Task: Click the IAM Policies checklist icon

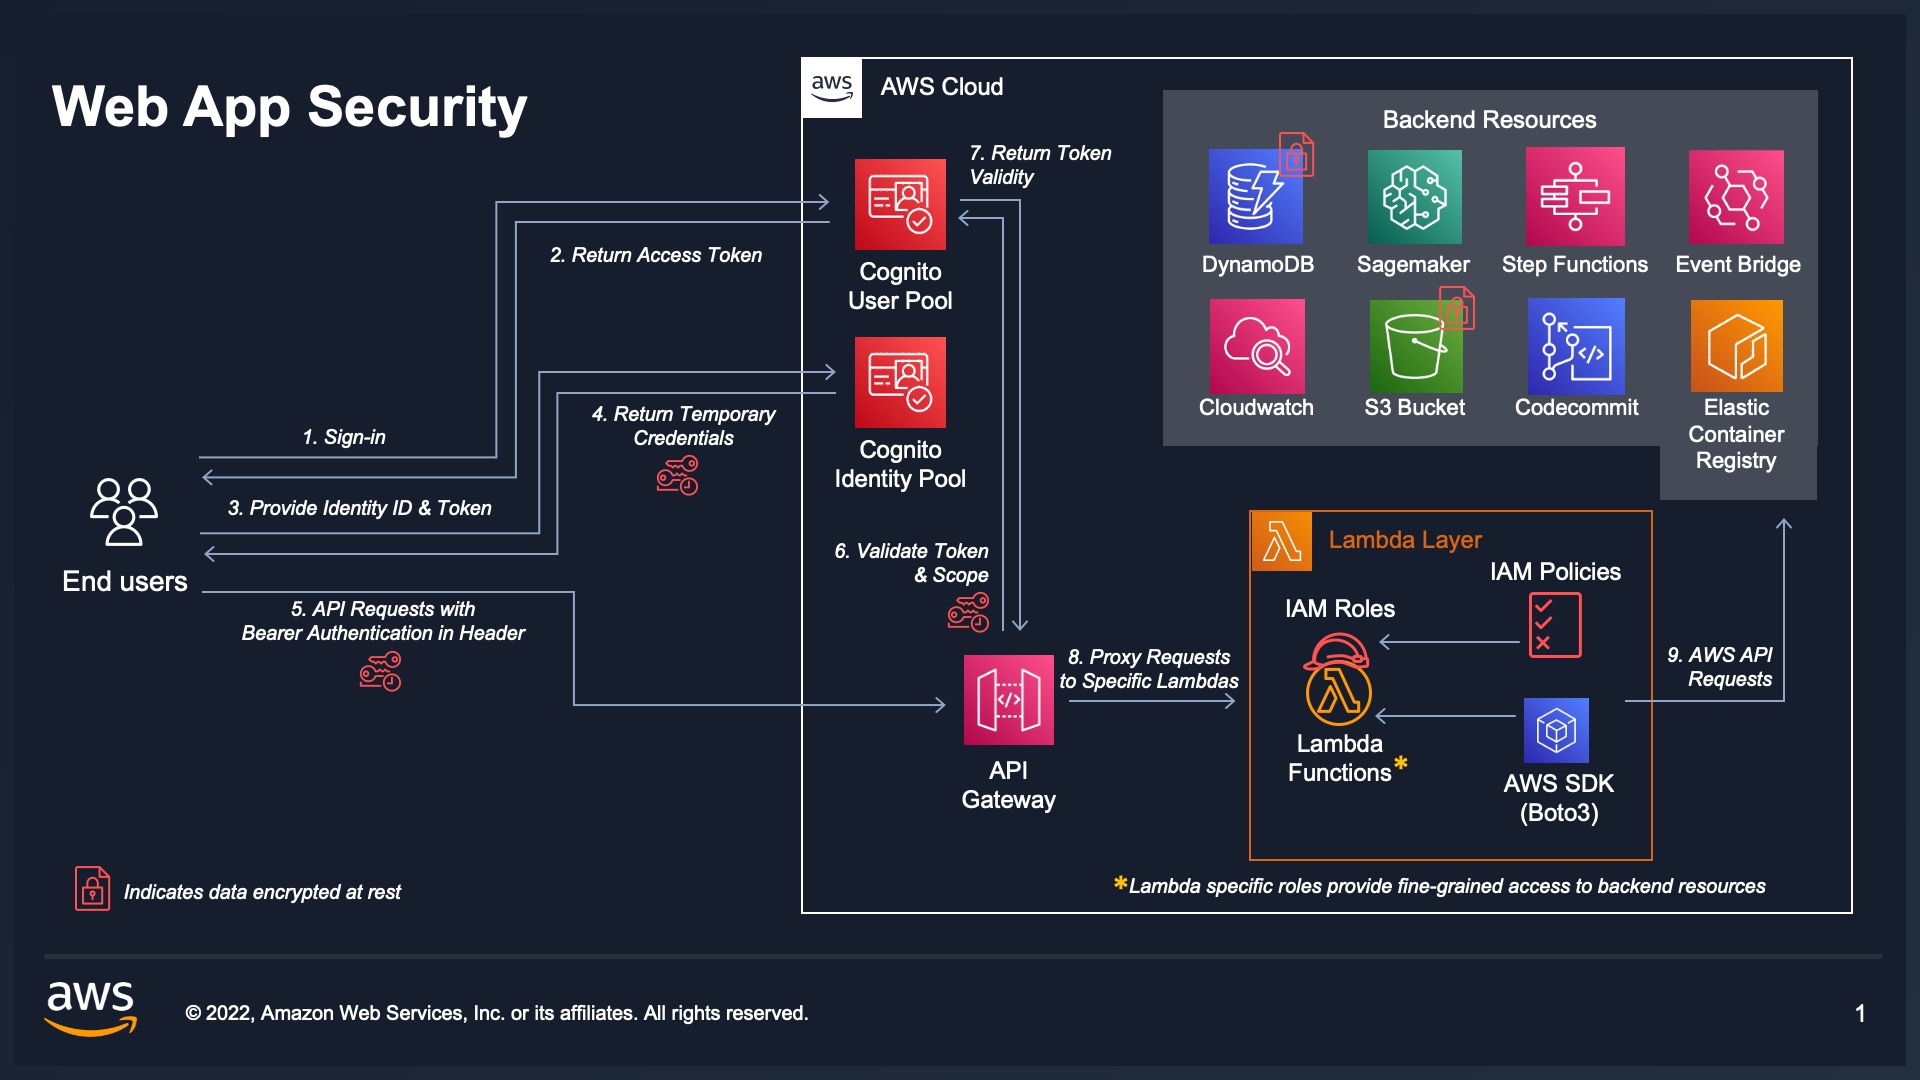Action: point(1554,625)
